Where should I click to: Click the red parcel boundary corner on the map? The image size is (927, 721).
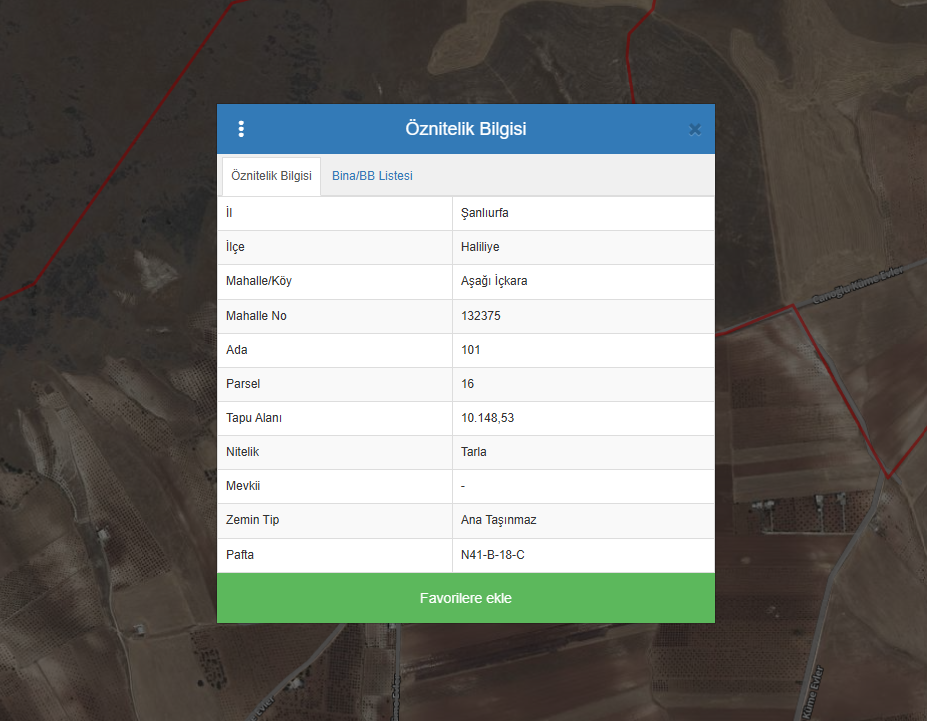tap(888, 476)
